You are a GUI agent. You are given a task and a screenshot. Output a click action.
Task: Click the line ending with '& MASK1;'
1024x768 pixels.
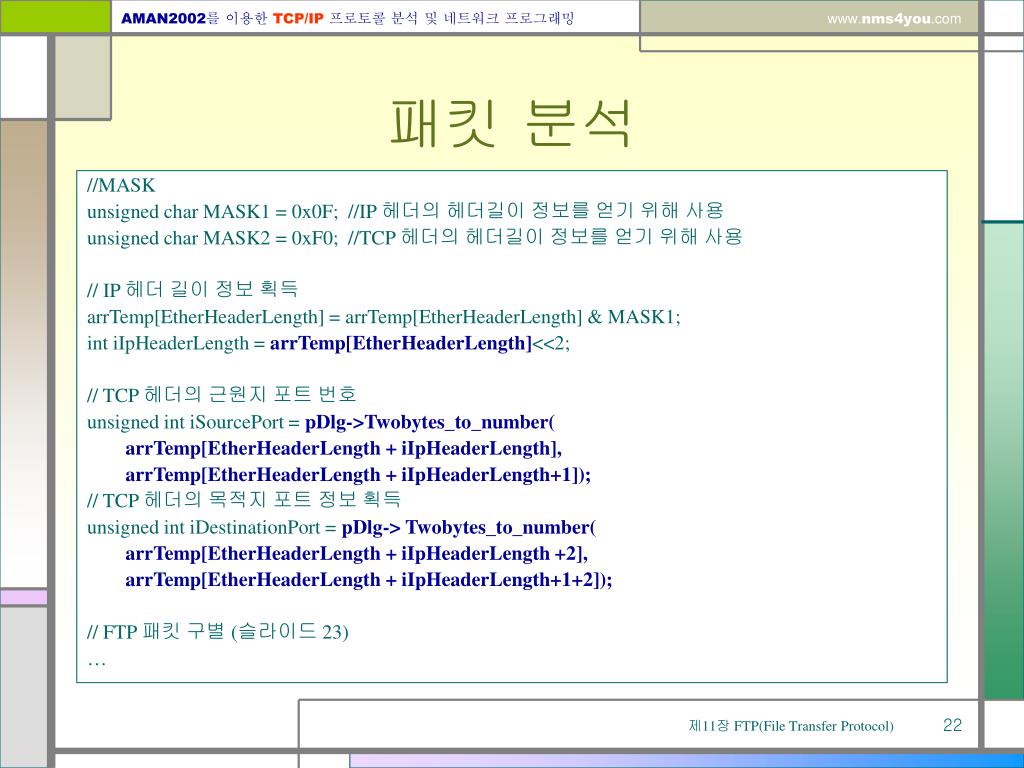pos(384,317)
